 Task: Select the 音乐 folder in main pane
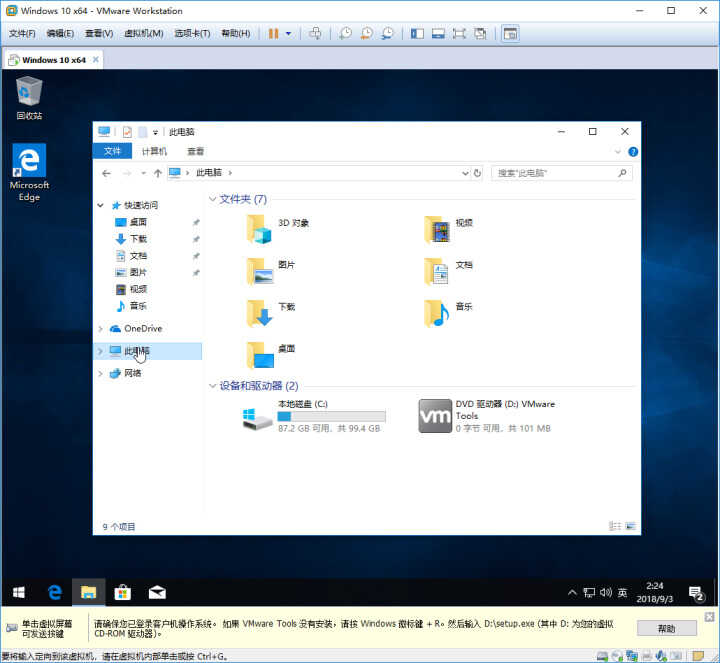tap(448, 313)
